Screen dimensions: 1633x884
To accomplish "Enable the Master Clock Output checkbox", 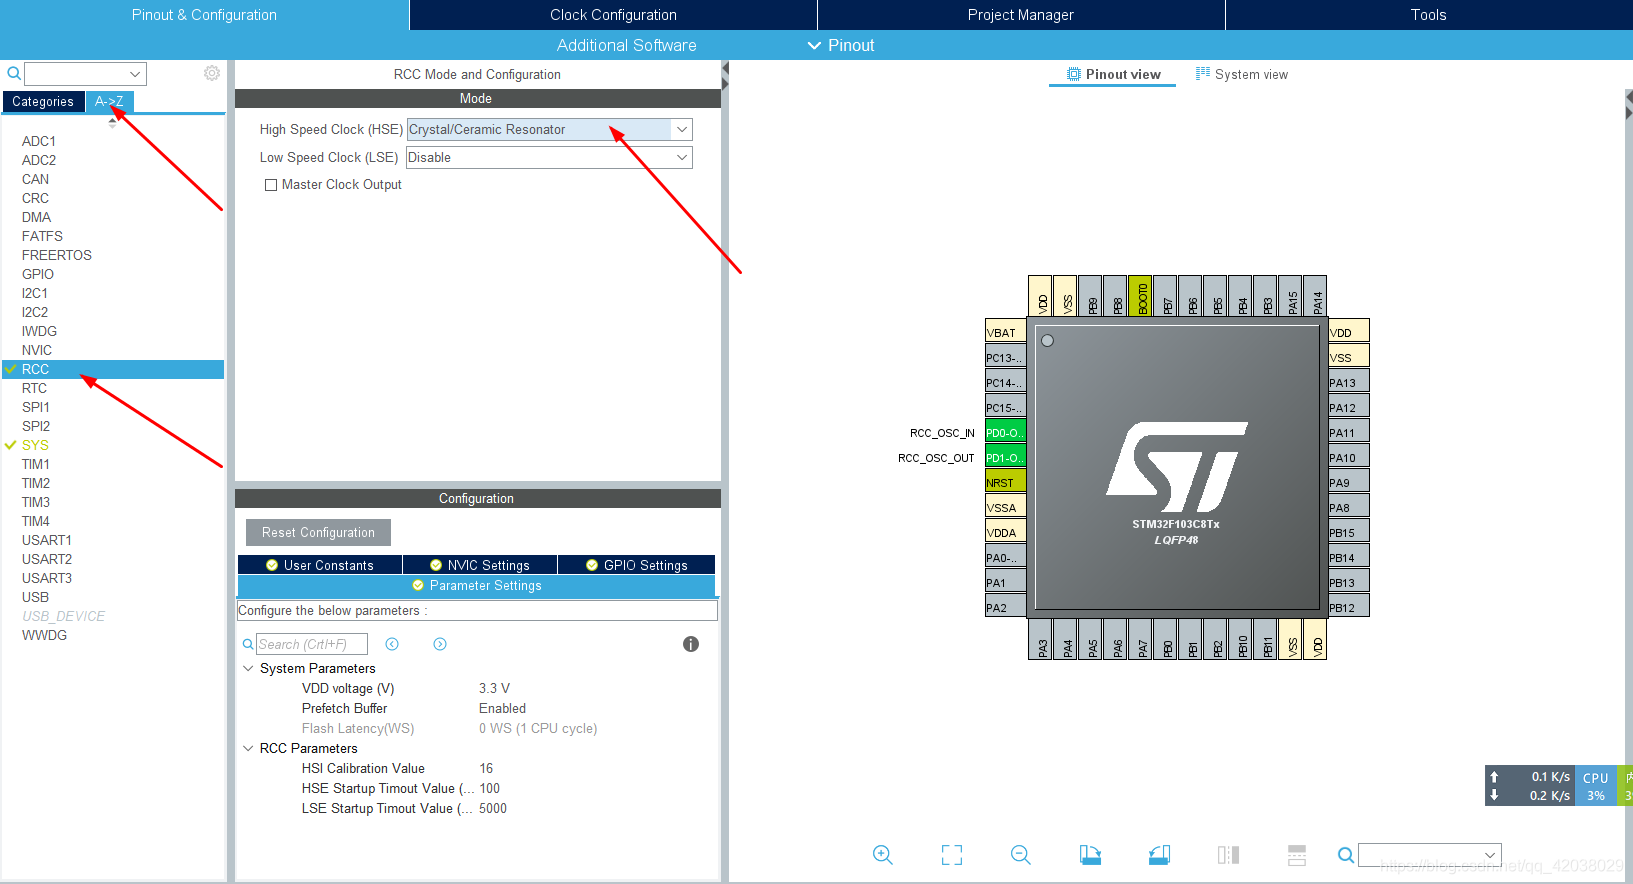I will pos(270,185).
